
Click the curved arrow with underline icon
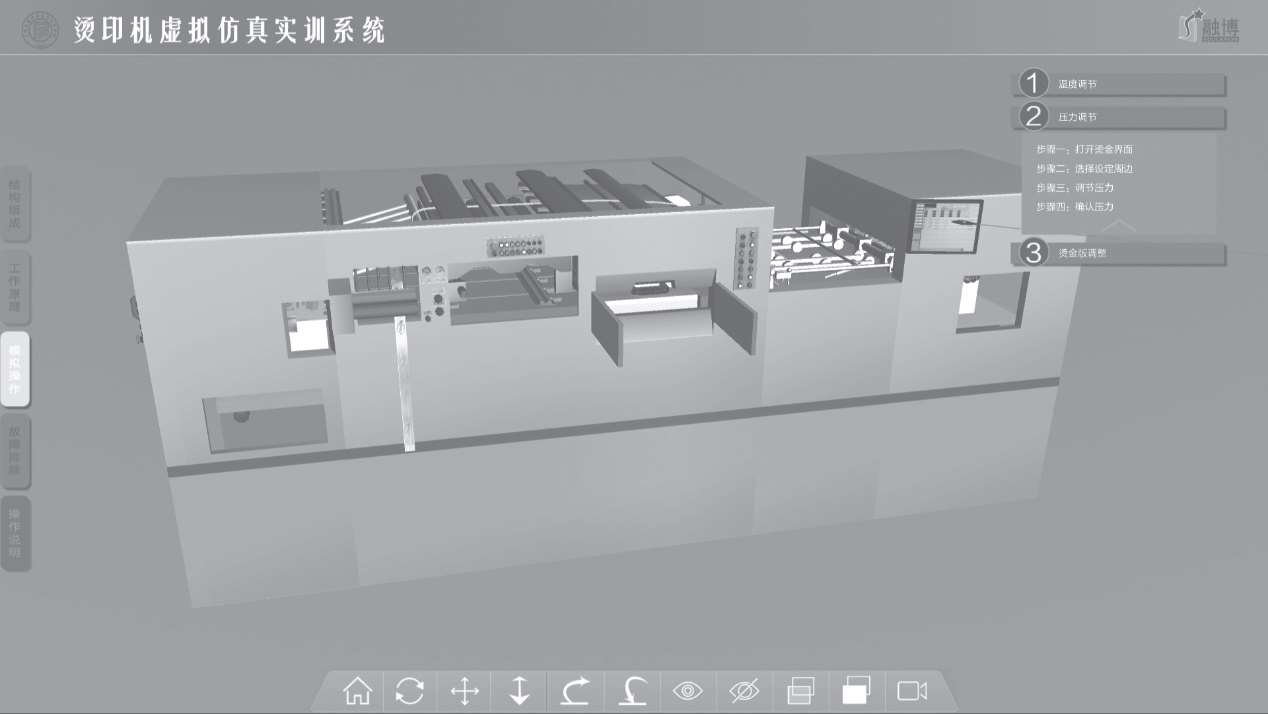coord(632,691)
